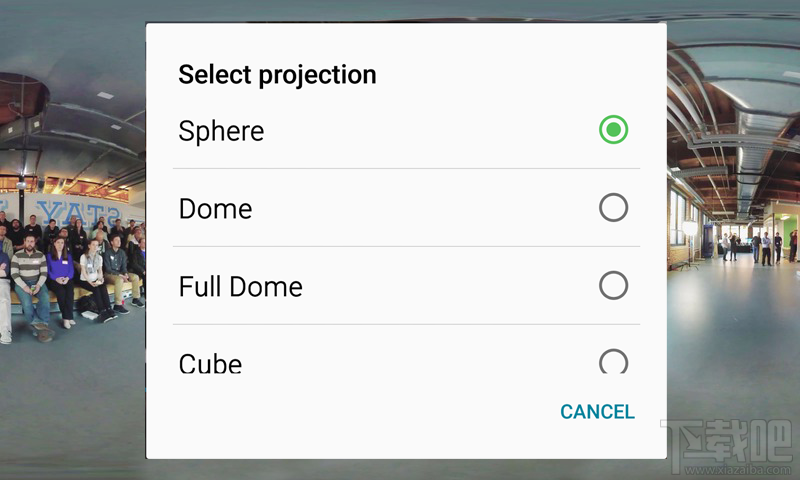
Task: Enable the Full Dome radio button
Action: [x=613, y=286]
